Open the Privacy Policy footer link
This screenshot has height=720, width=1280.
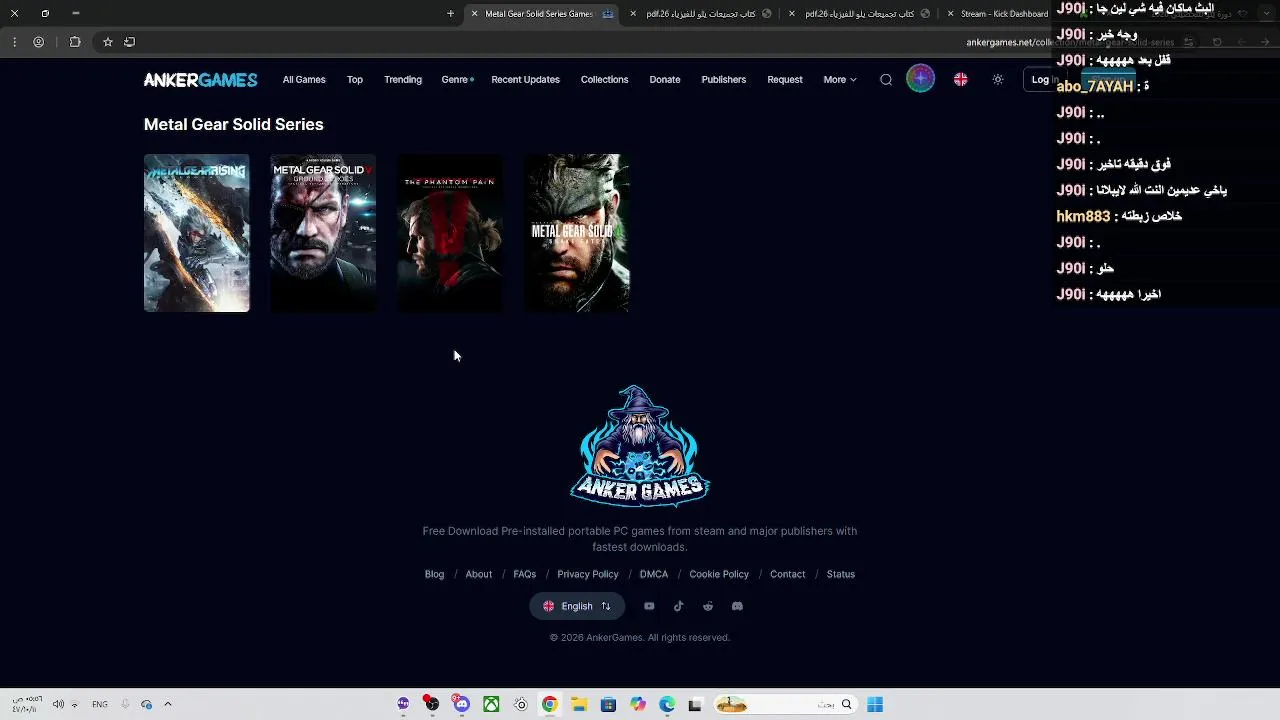pyautogui.click(x=588, y=574)
